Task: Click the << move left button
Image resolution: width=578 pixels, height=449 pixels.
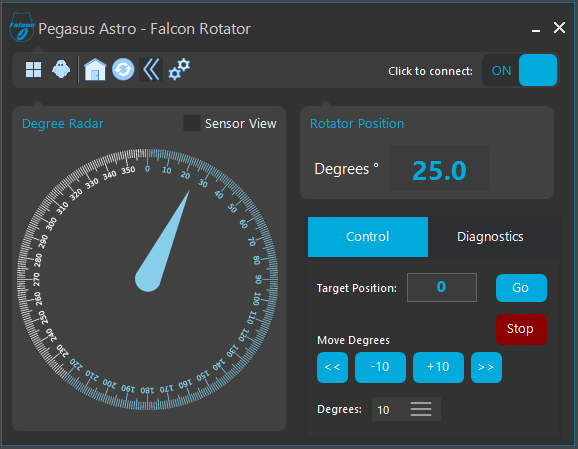Action: 332,367
